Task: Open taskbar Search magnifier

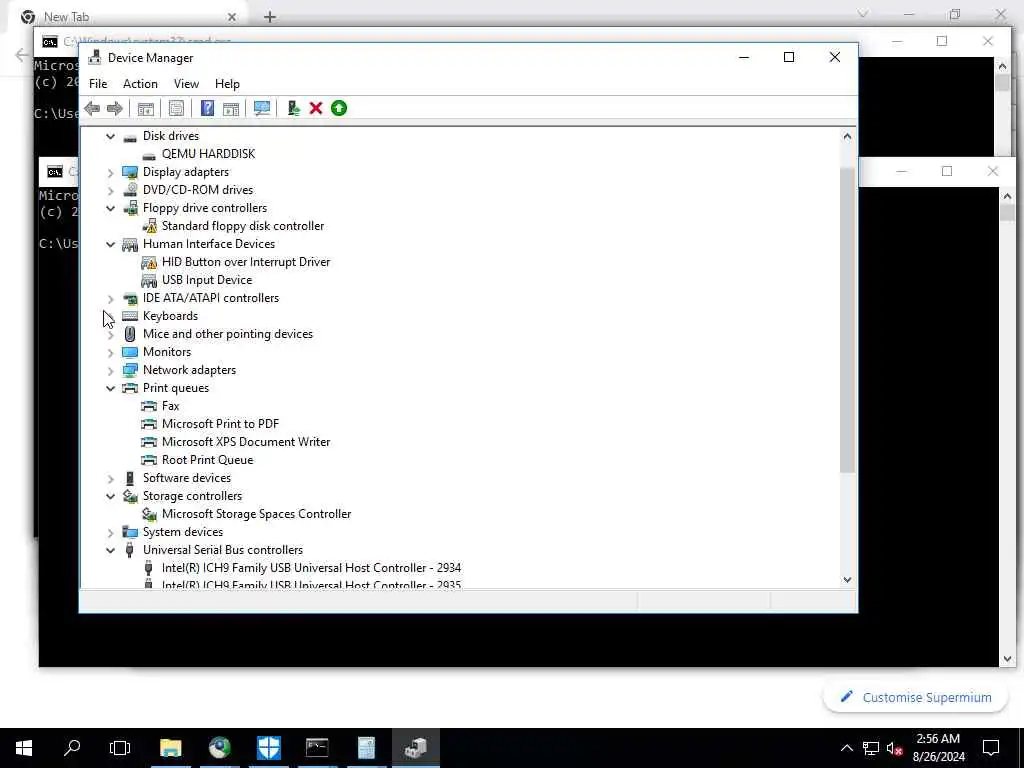Action: [72, 748]
